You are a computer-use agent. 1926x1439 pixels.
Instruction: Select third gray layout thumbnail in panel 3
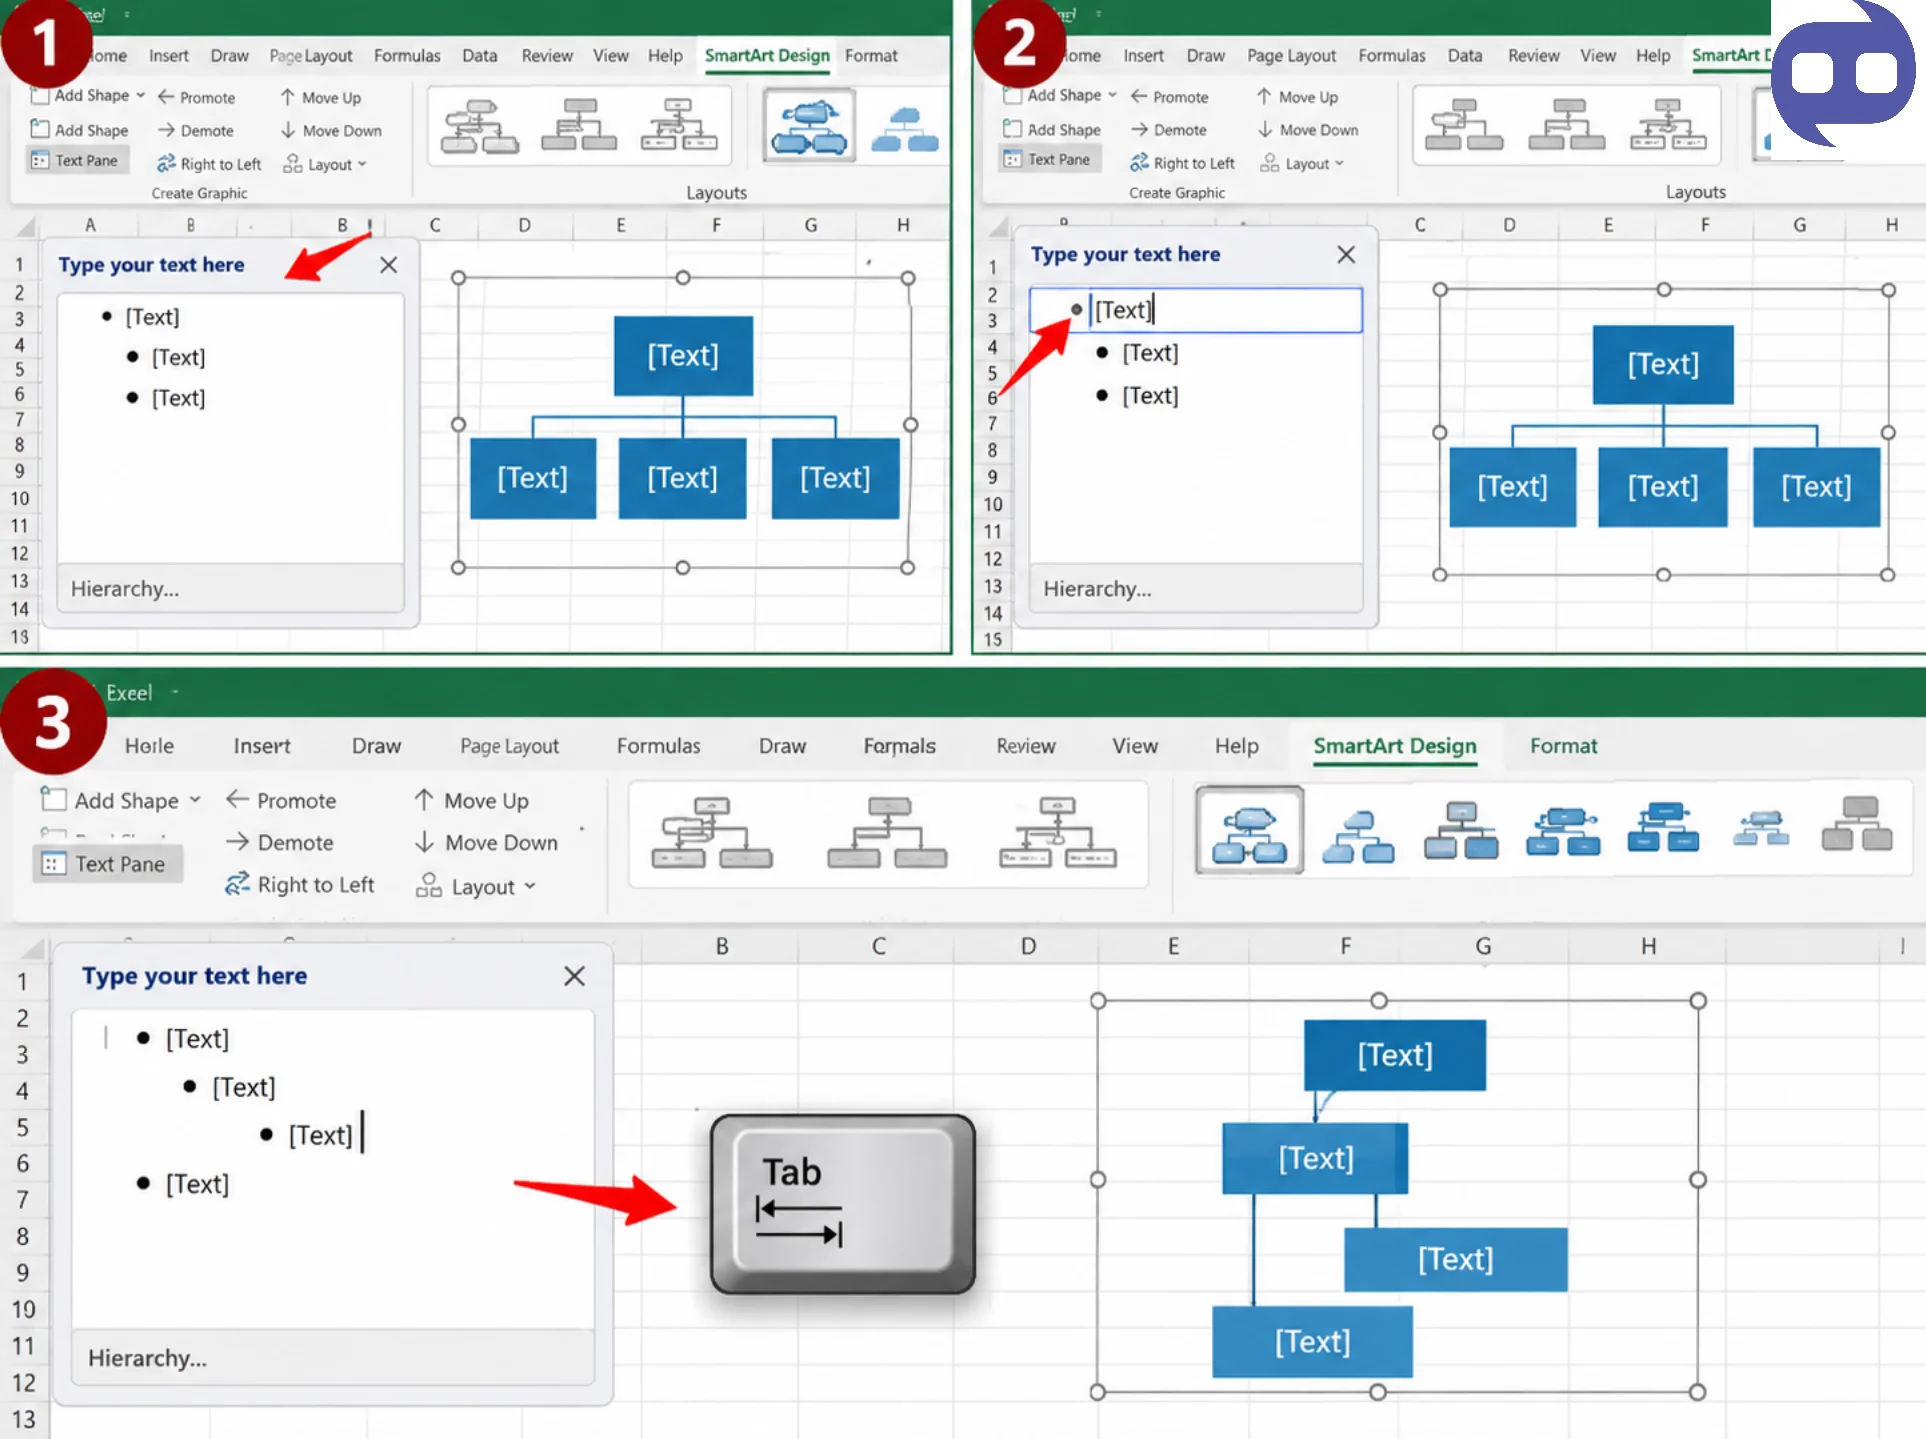(x=1058, y=832)
